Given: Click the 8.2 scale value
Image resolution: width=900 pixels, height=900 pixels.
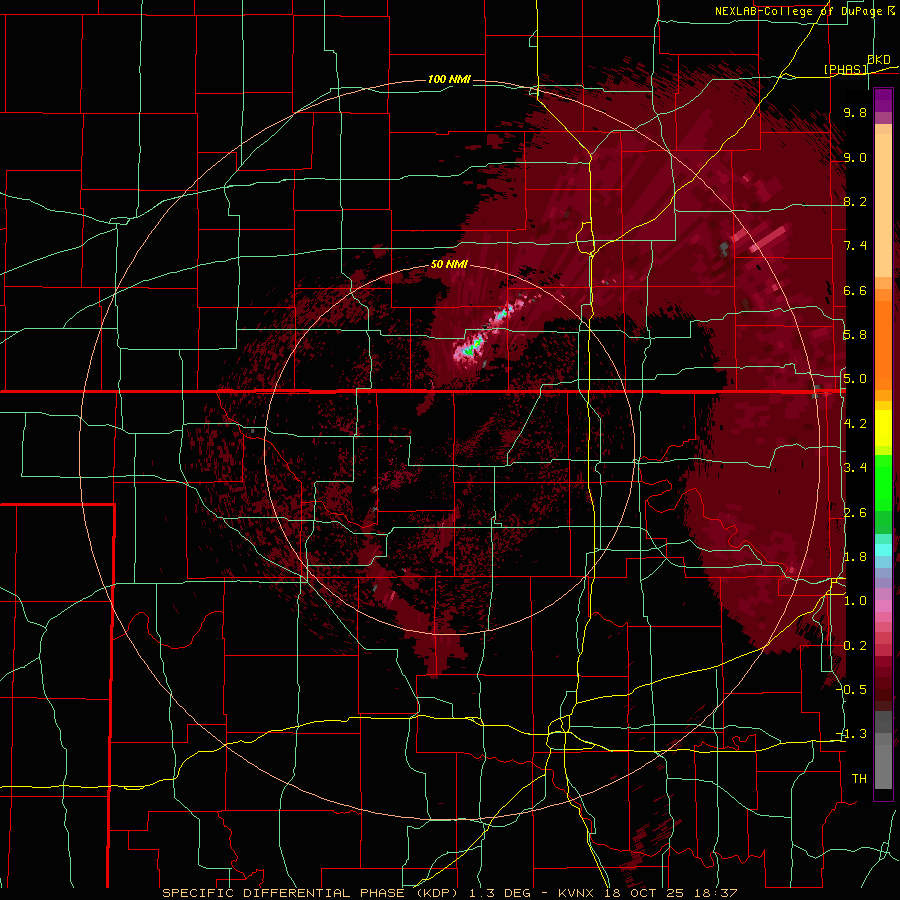Looking at the screenshot, I should pyautogui.click(x=855, y=202).
